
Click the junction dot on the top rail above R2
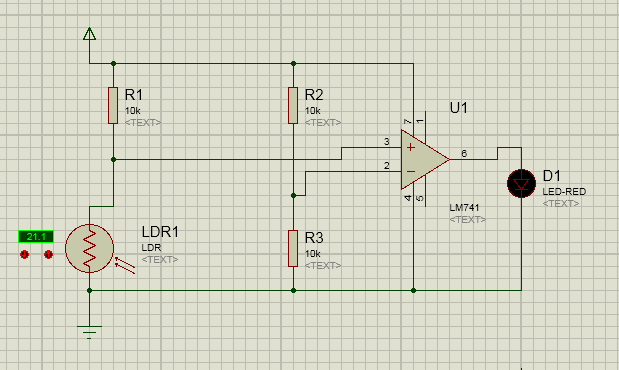(293, 63)
